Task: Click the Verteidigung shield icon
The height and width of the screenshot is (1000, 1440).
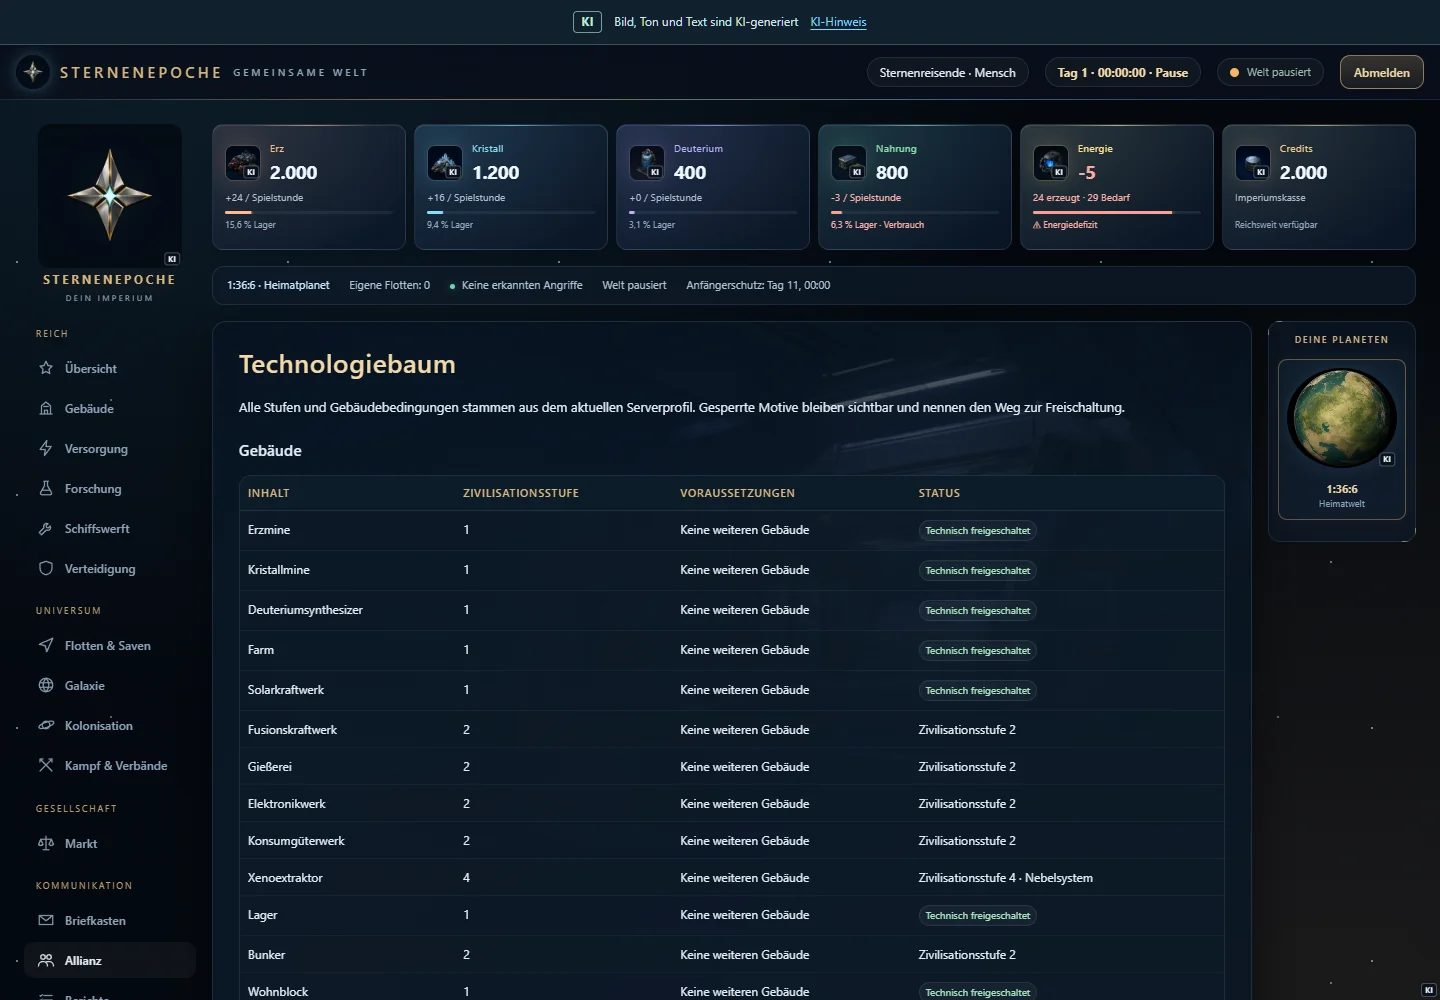Action: tap(46, 568)
